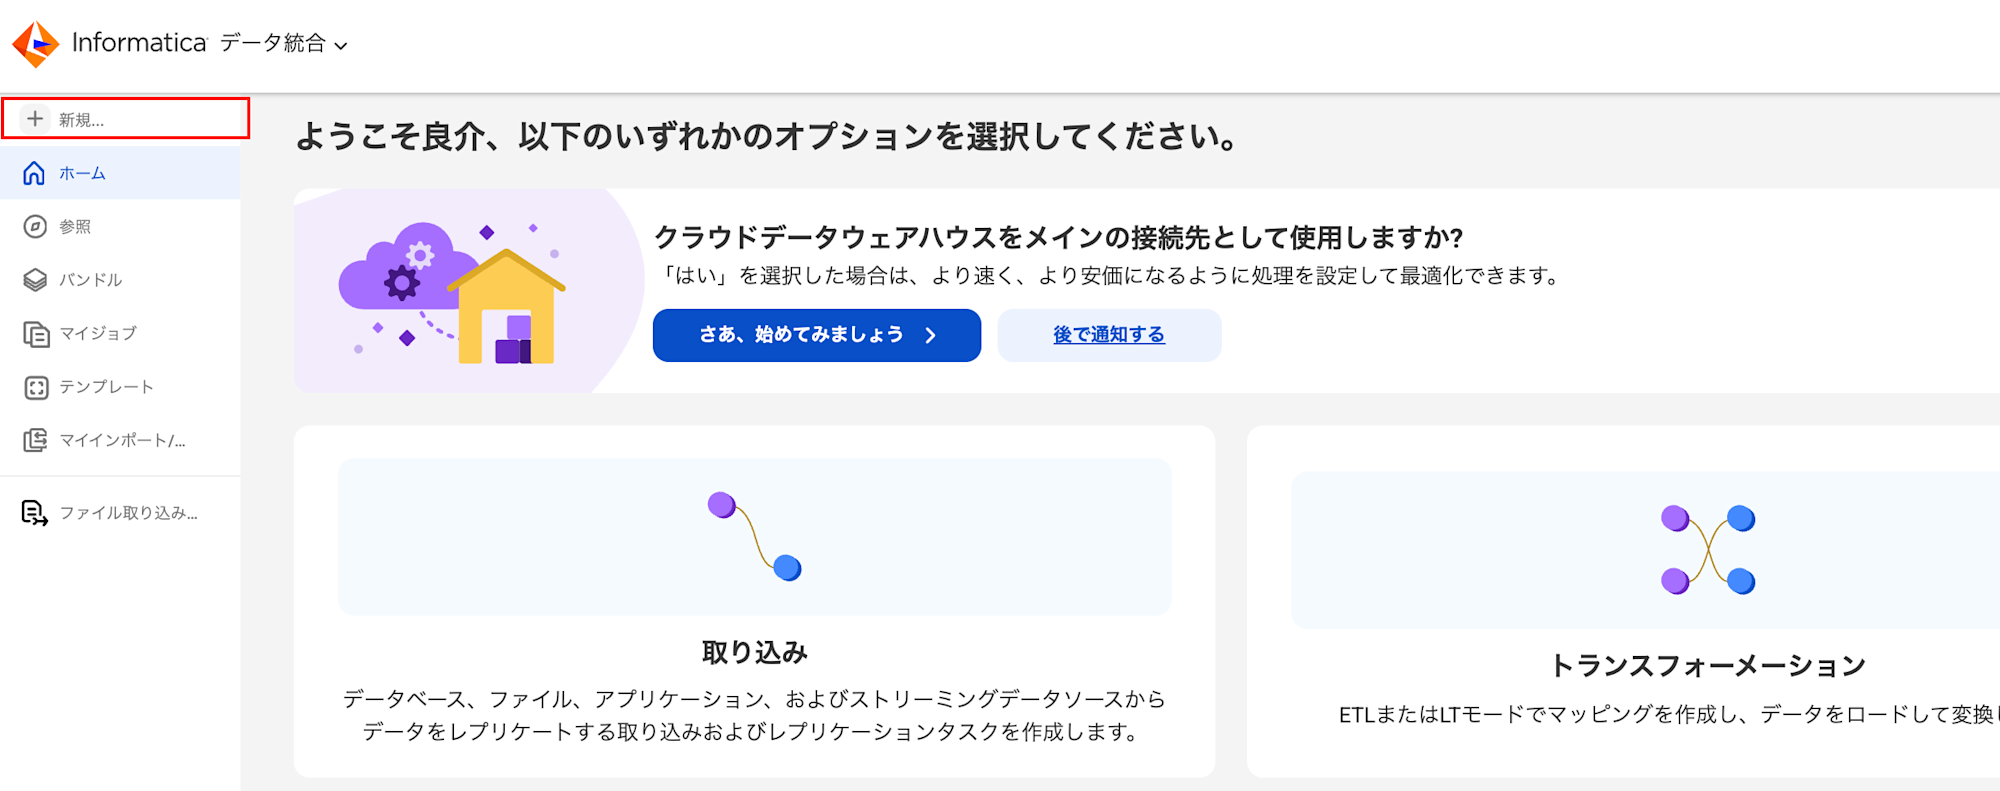This screenshot has width=2000, height=791.
Task: Select the テンプレート sidebar icon
Action: coord(35,387)
